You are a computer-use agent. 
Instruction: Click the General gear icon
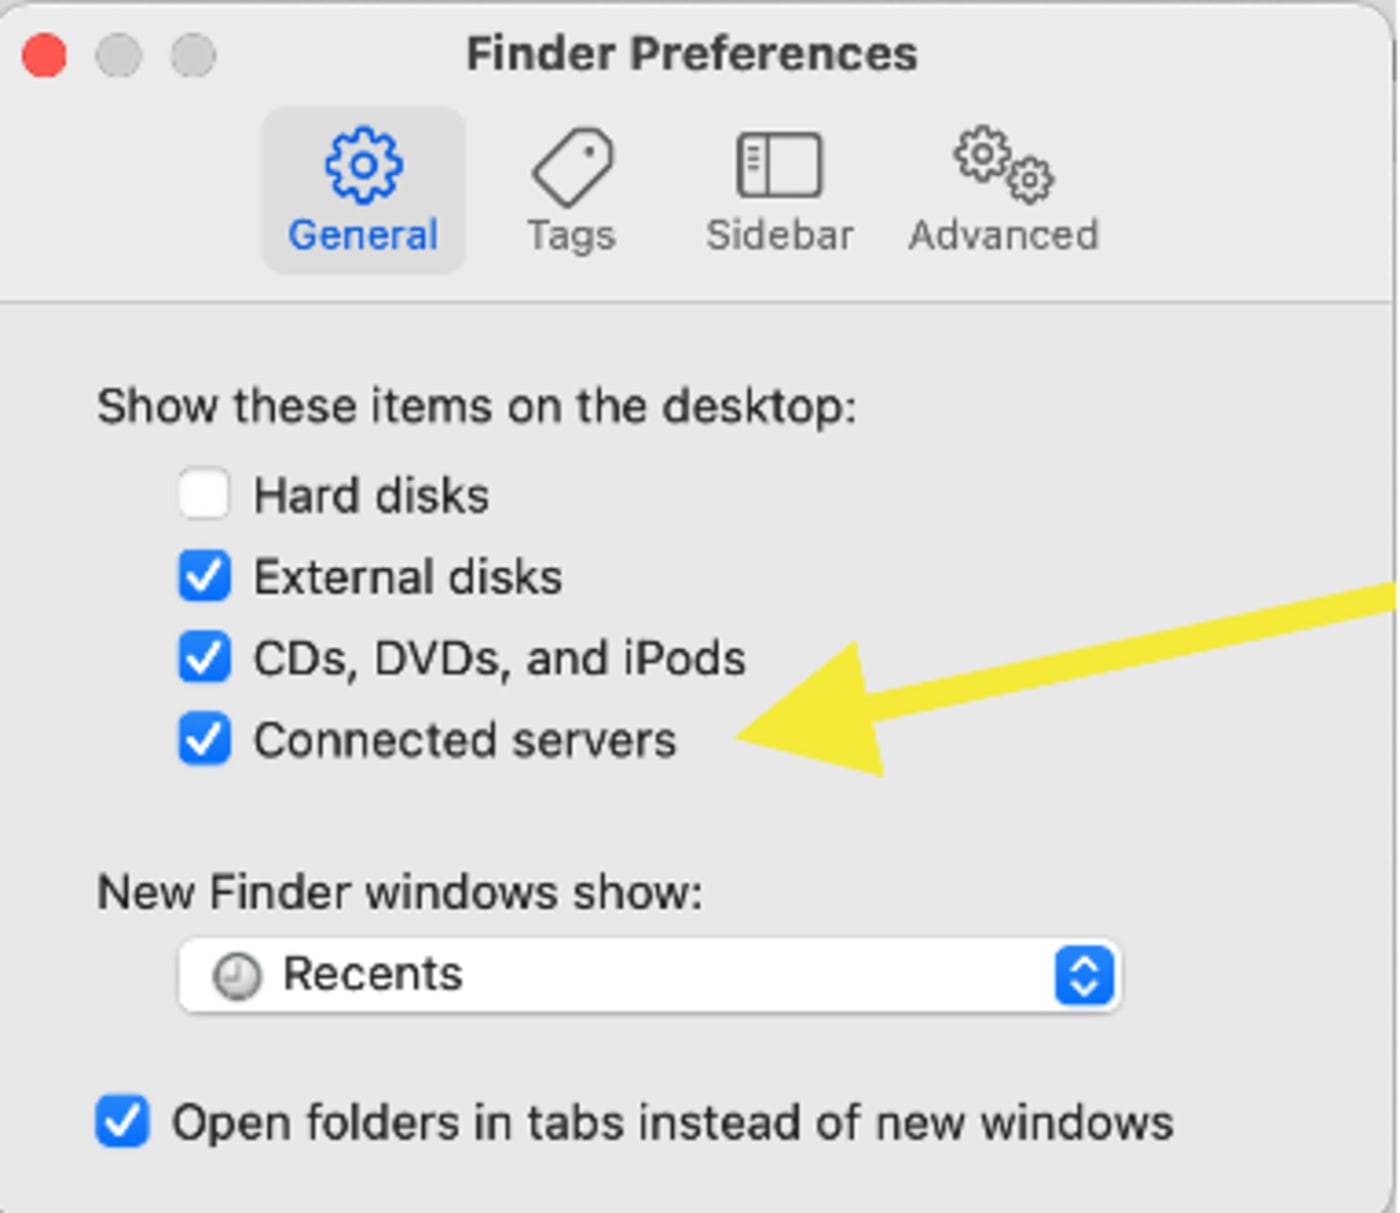pyautogui.click(x=364, y=165)
